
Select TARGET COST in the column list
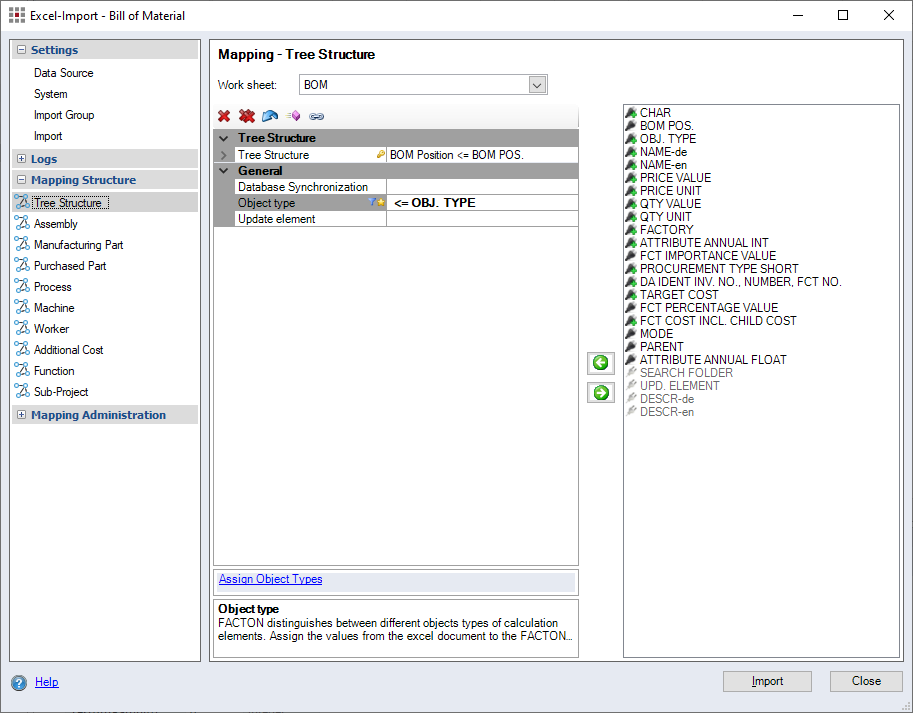tap(679, 295)
